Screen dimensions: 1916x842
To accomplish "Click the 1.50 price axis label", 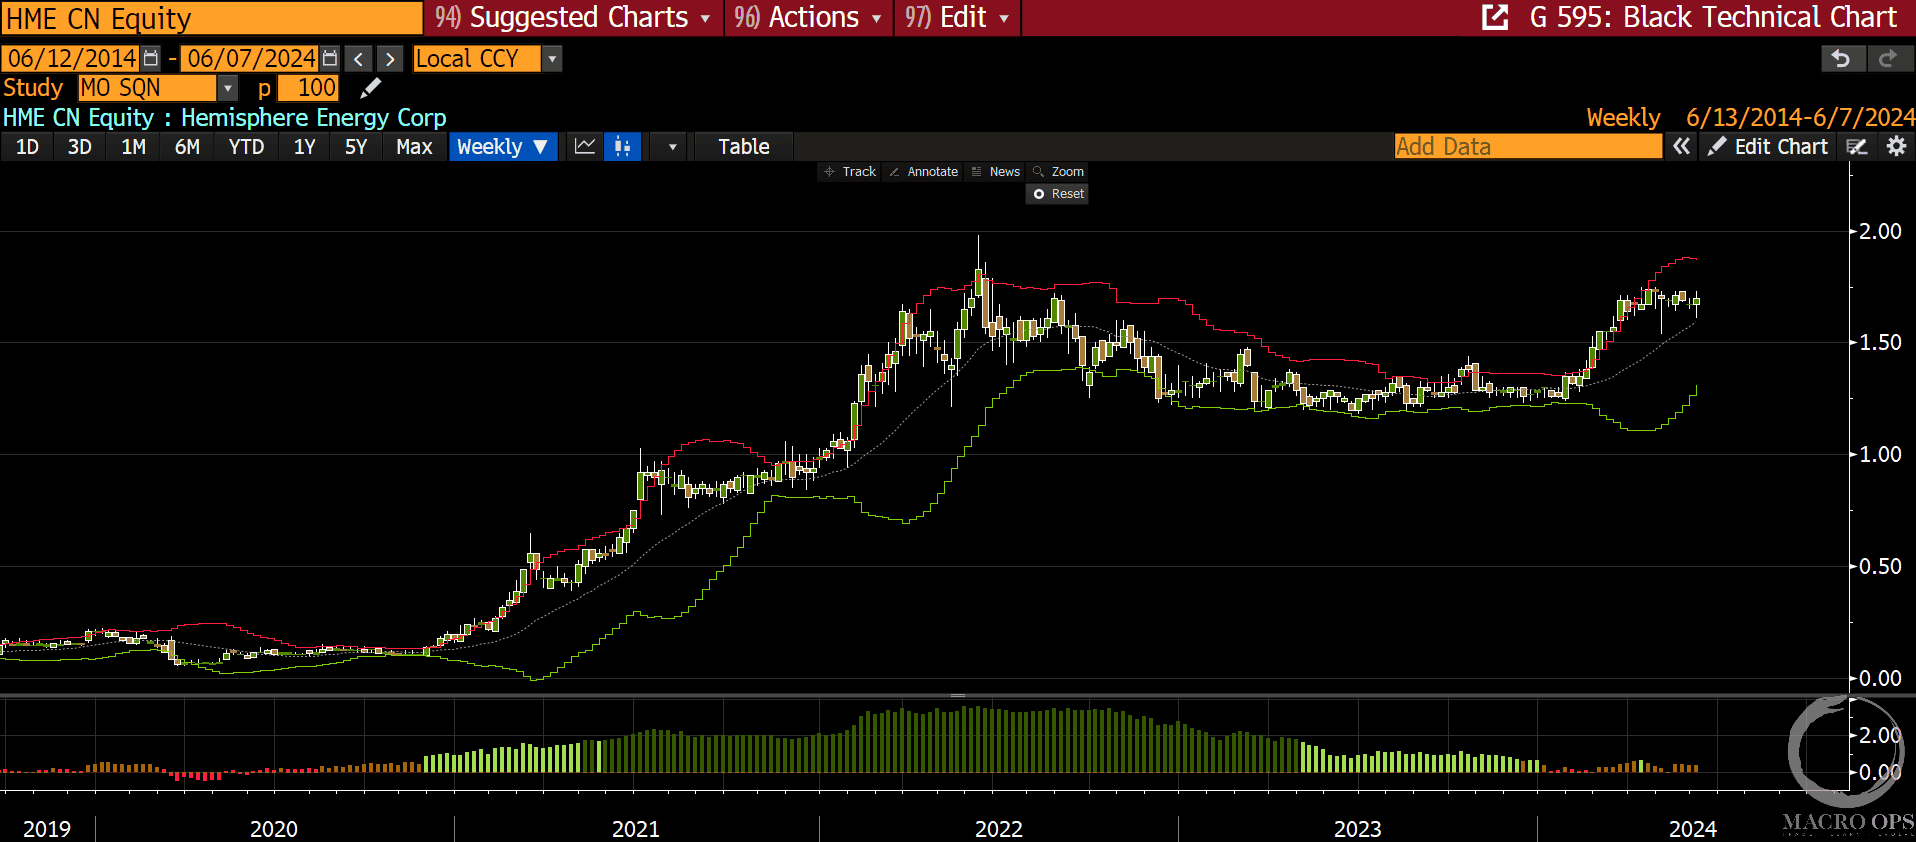I will tap(1880, 342).
